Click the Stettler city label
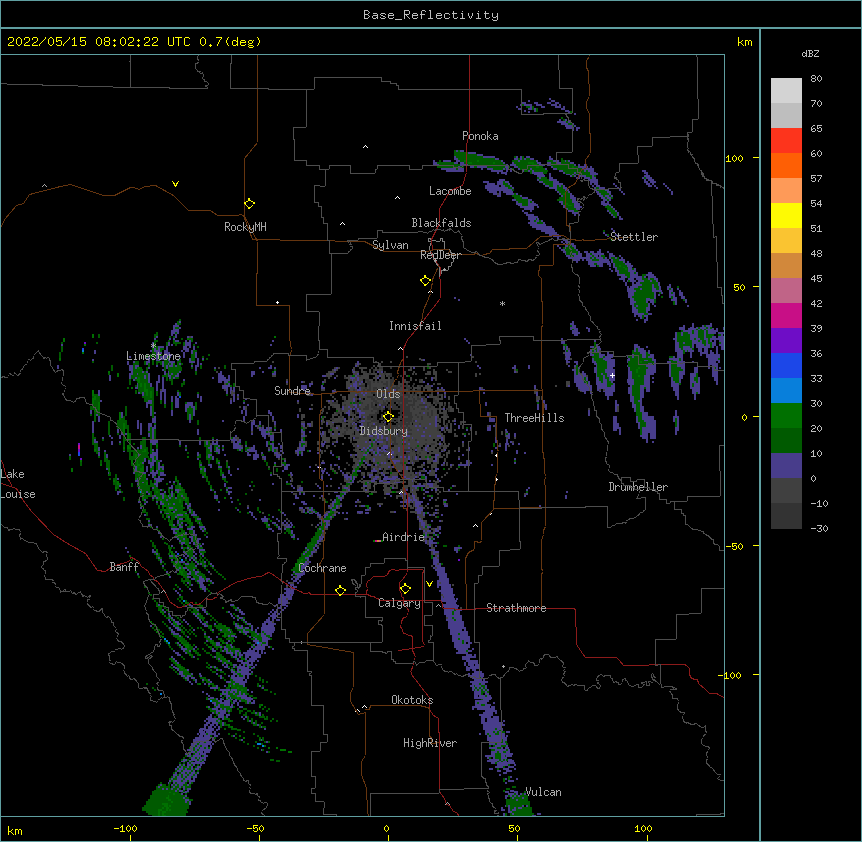Screen dimensions: 862x842 pos(634,237)
